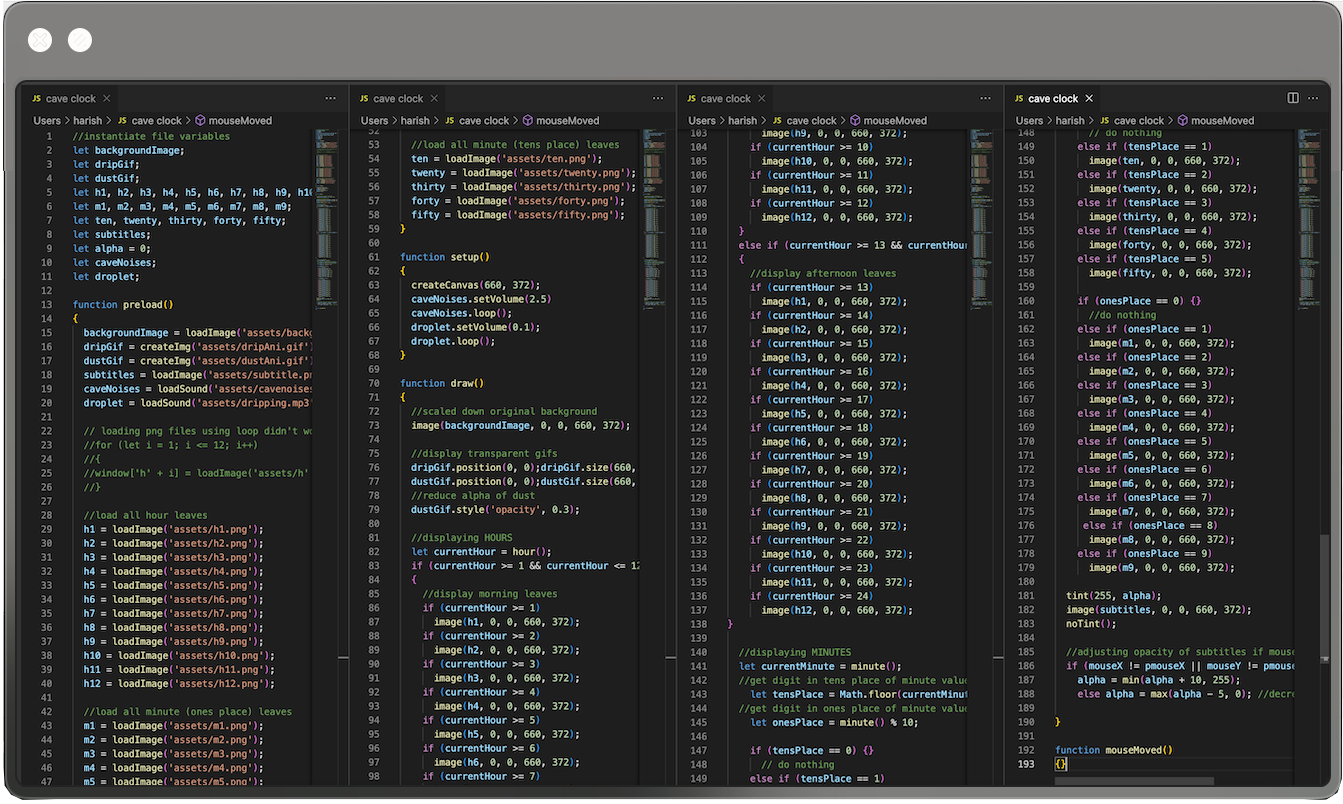Click the comment '//load all hour leaves'
The width and height of the screenshot is (1343, 804).
click(x=145, y=515)
